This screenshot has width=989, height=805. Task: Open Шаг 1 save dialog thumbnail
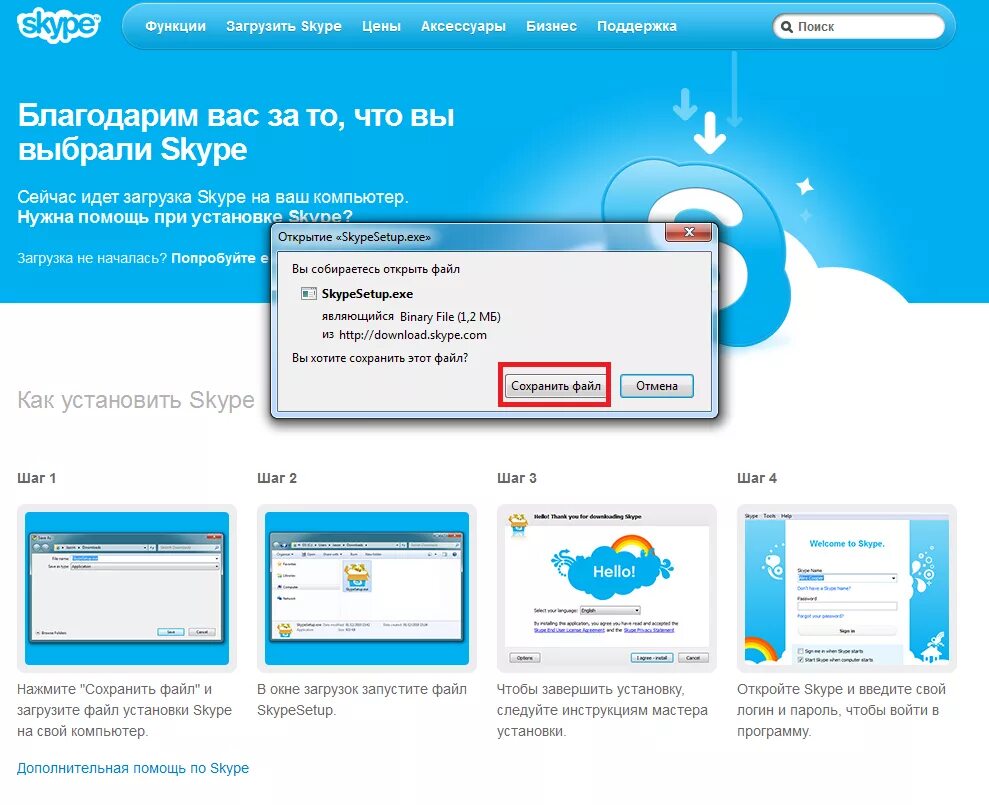(127, 588)
